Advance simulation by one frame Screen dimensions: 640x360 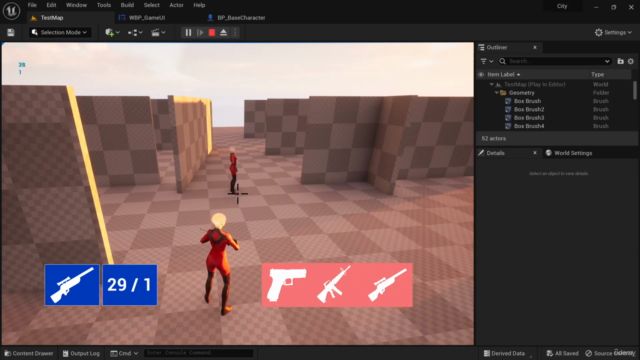point(200,33)
